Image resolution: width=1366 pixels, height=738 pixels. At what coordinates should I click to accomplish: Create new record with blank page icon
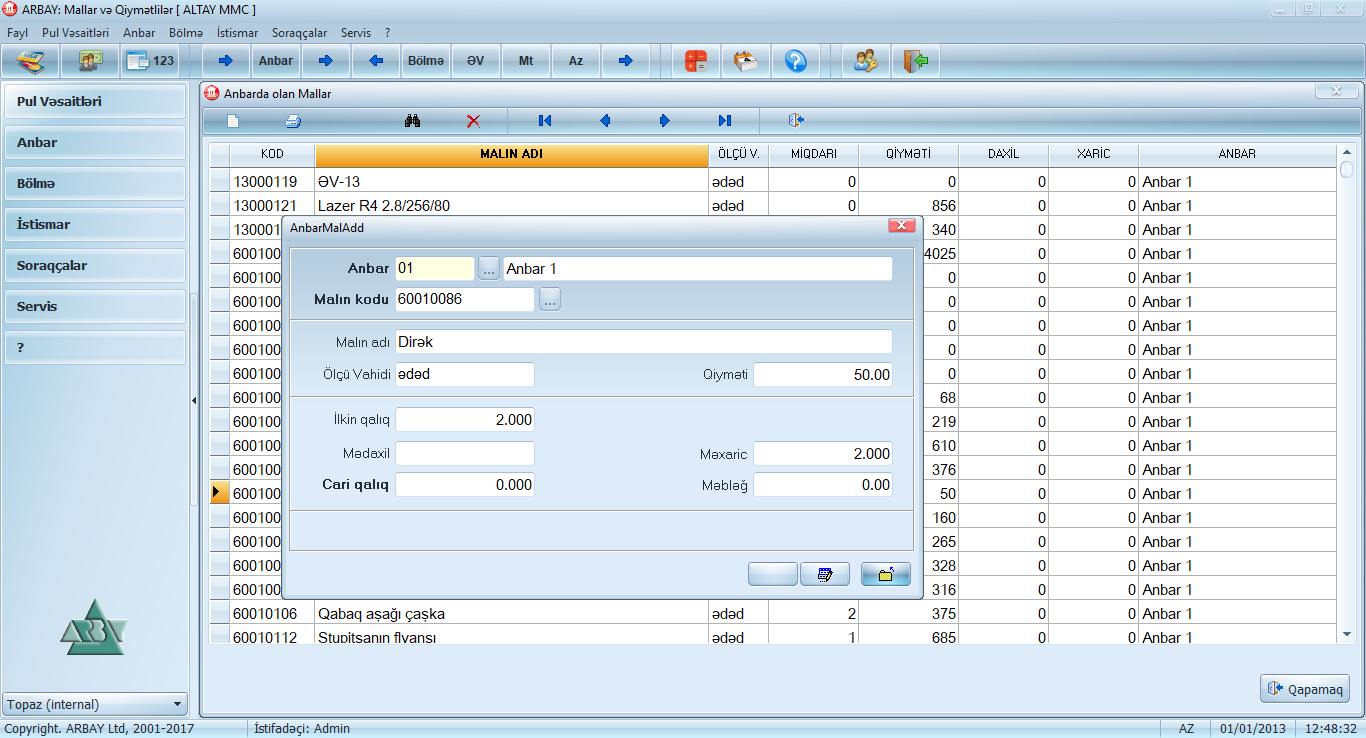point(233,121)
